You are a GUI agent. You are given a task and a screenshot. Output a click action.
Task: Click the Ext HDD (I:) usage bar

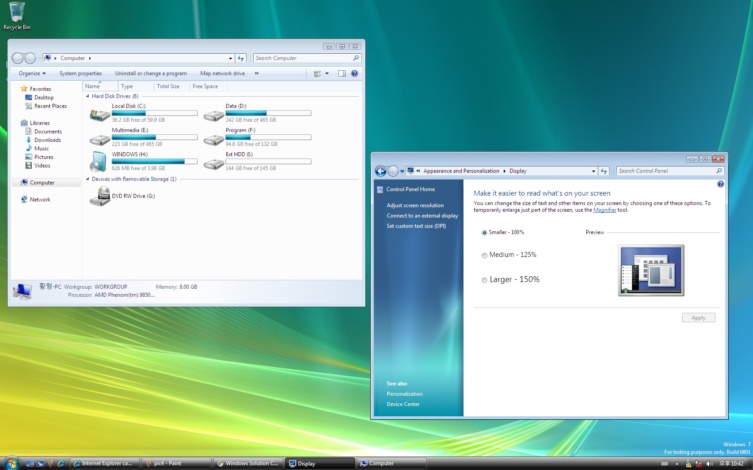point(268,161)
